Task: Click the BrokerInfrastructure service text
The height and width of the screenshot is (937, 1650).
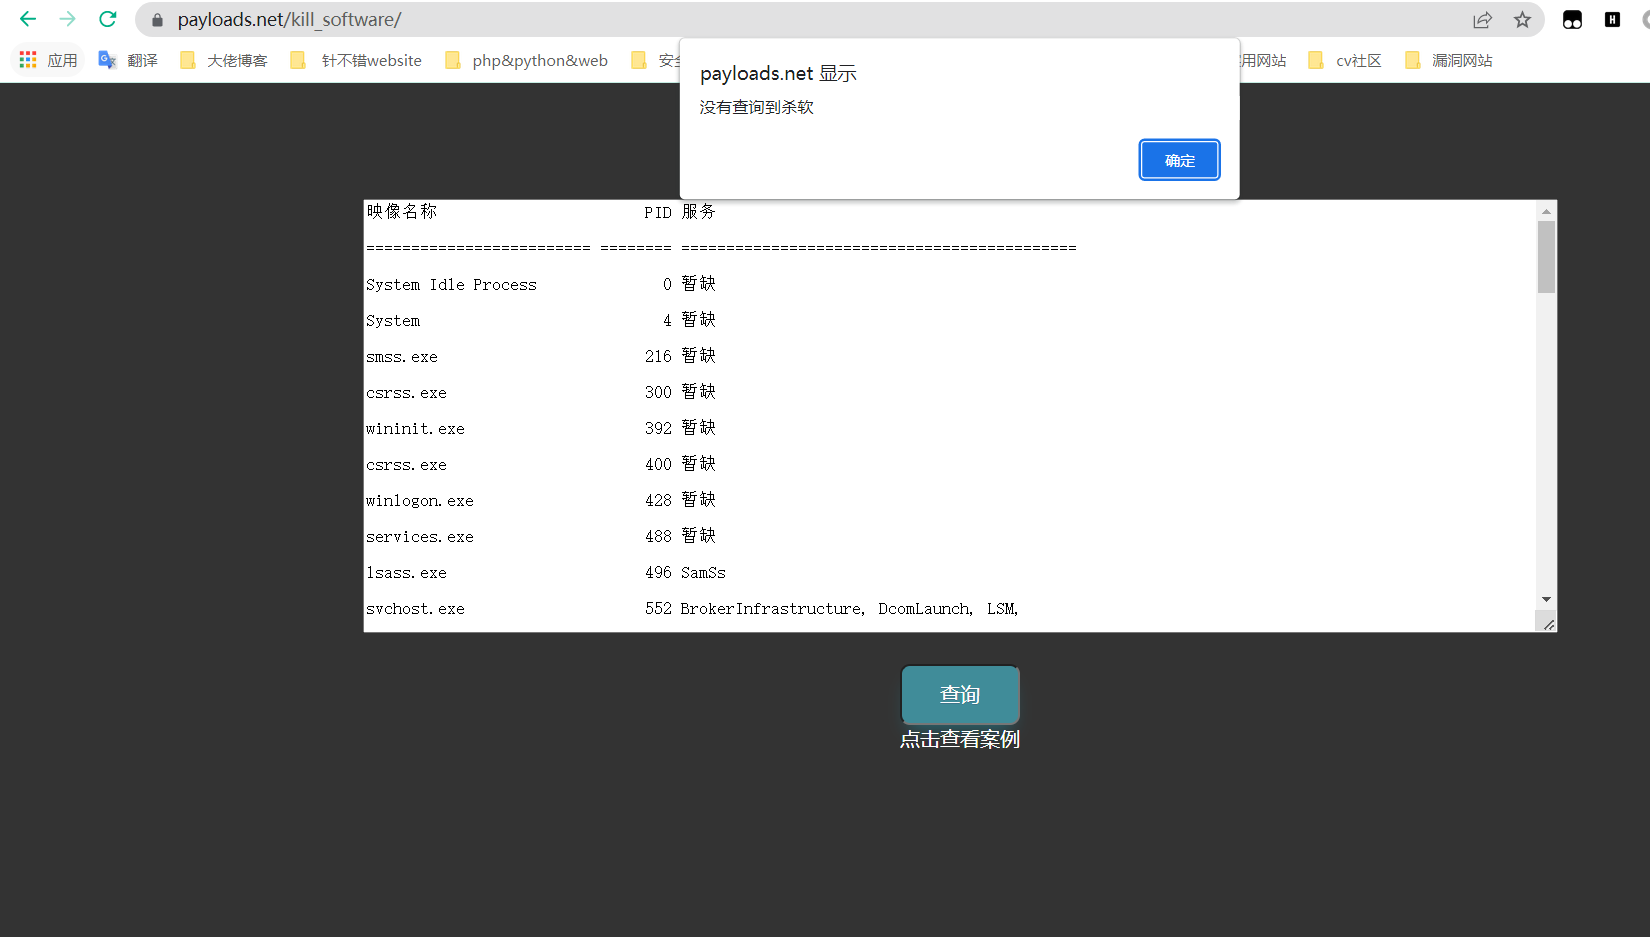Action: tap(772, 609)
